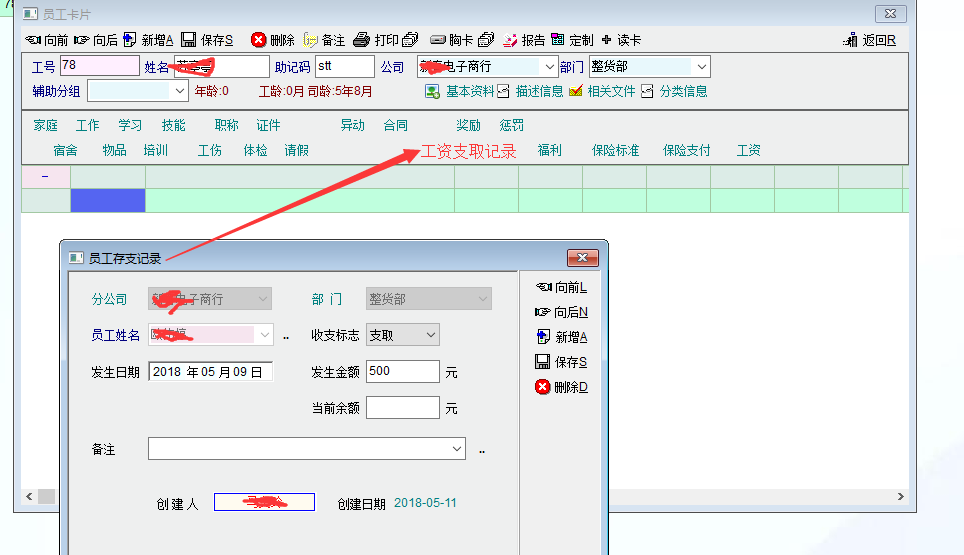This screenshot has width=964, height=555.
Task: Click 向后N button in the 员工存支记录 dialog
Action: coord(562,312)
